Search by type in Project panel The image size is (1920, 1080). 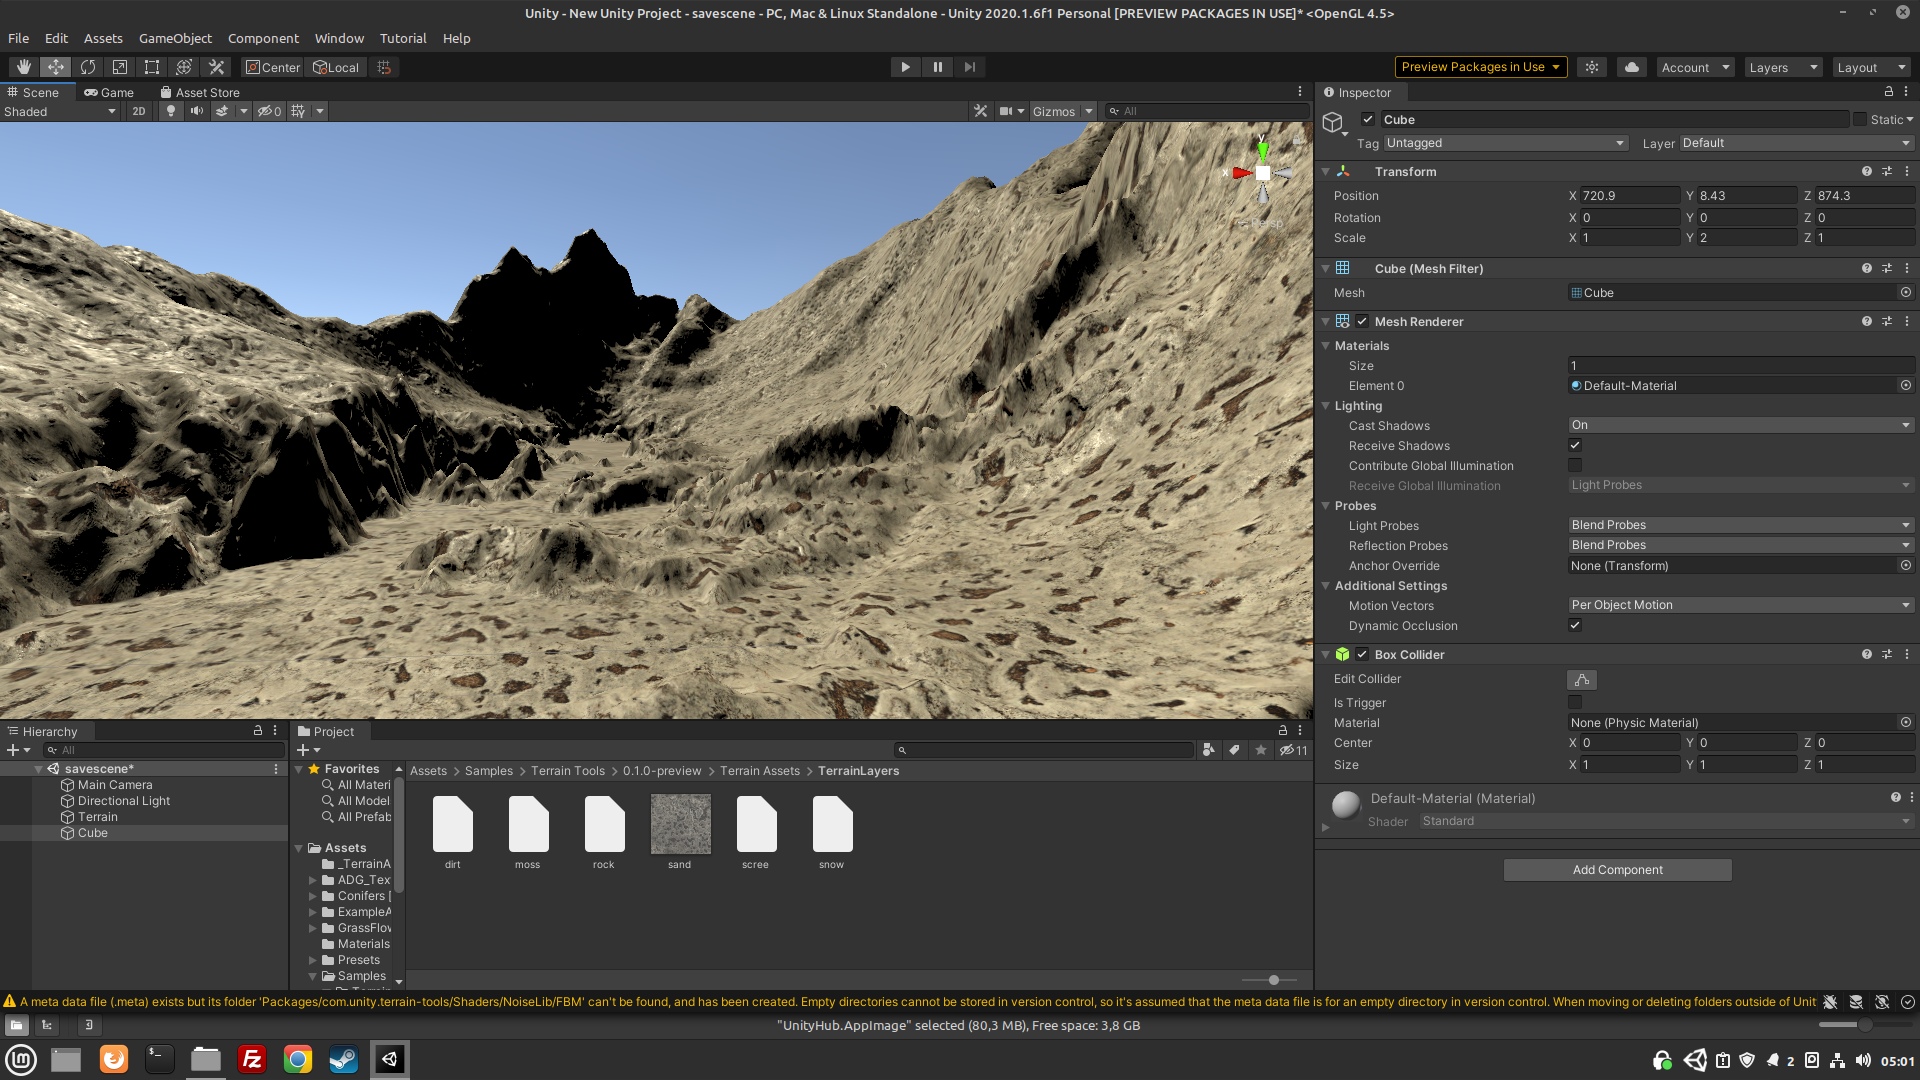point(1209,750)
